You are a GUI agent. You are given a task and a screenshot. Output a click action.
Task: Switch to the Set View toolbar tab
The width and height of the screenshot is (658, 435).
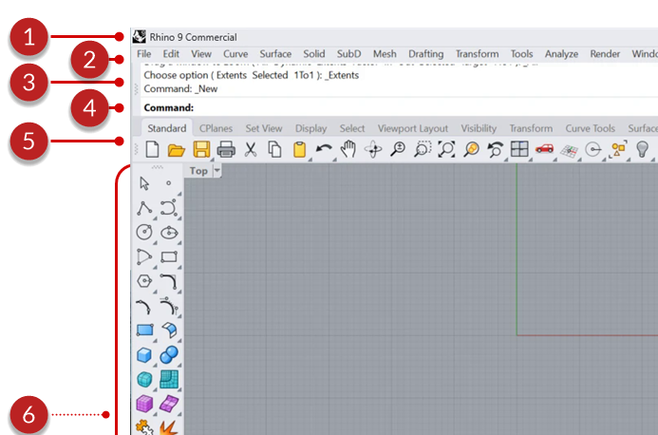pos(264,128)
